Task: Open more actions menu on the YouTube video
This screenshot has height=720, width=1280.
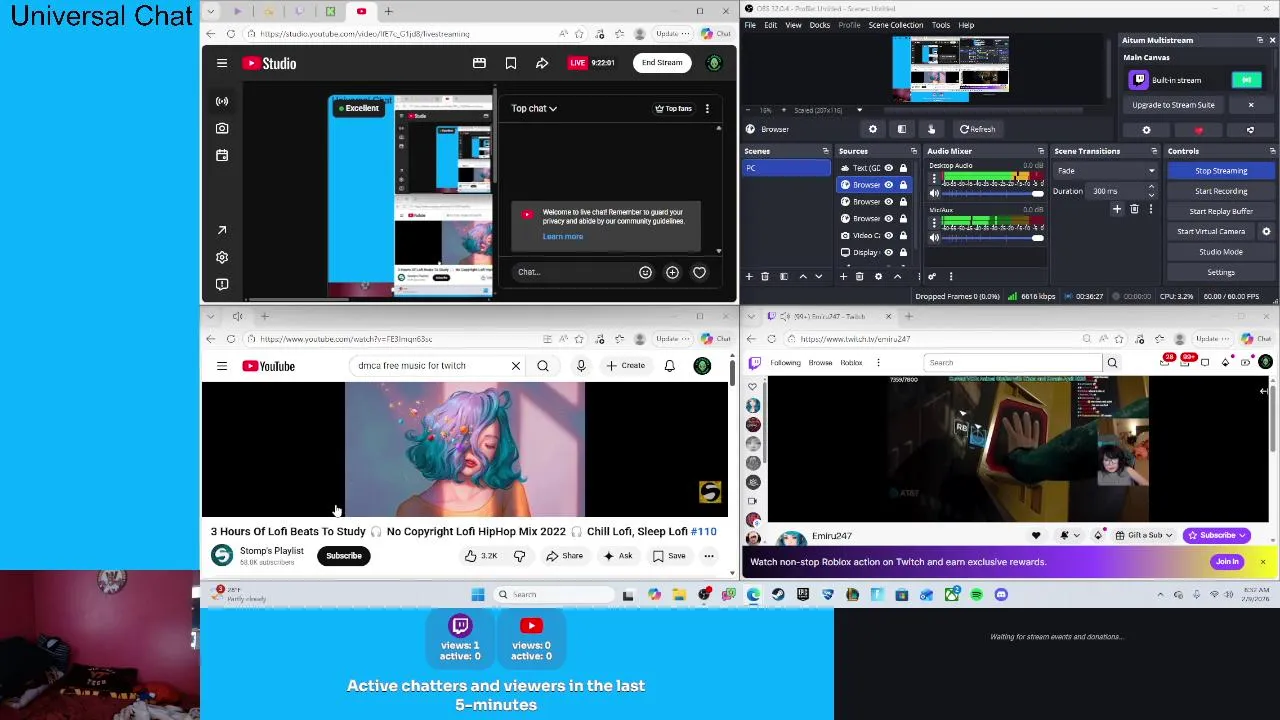Action: [709, 556]
